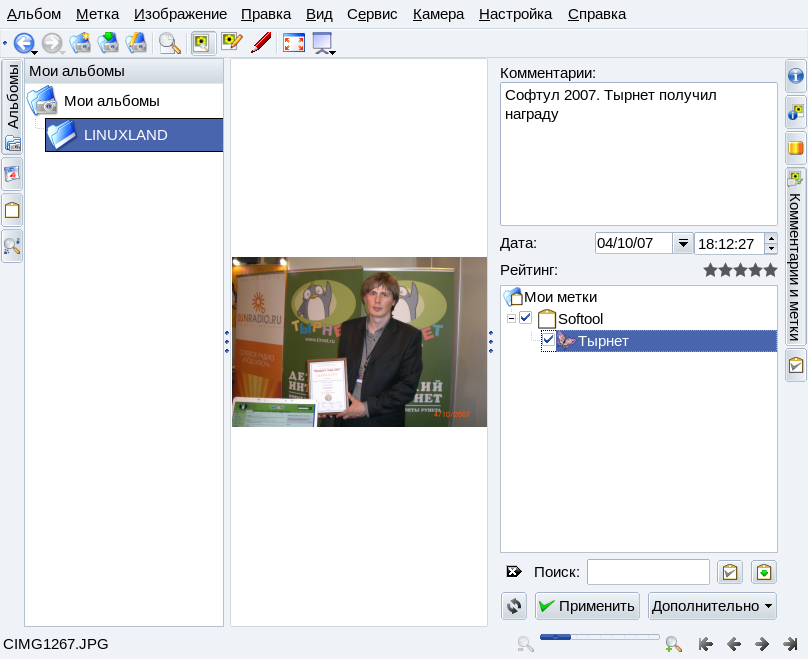808x659 pixels.
Task: Jump to last image with end arrow
Action: point(789,644)
